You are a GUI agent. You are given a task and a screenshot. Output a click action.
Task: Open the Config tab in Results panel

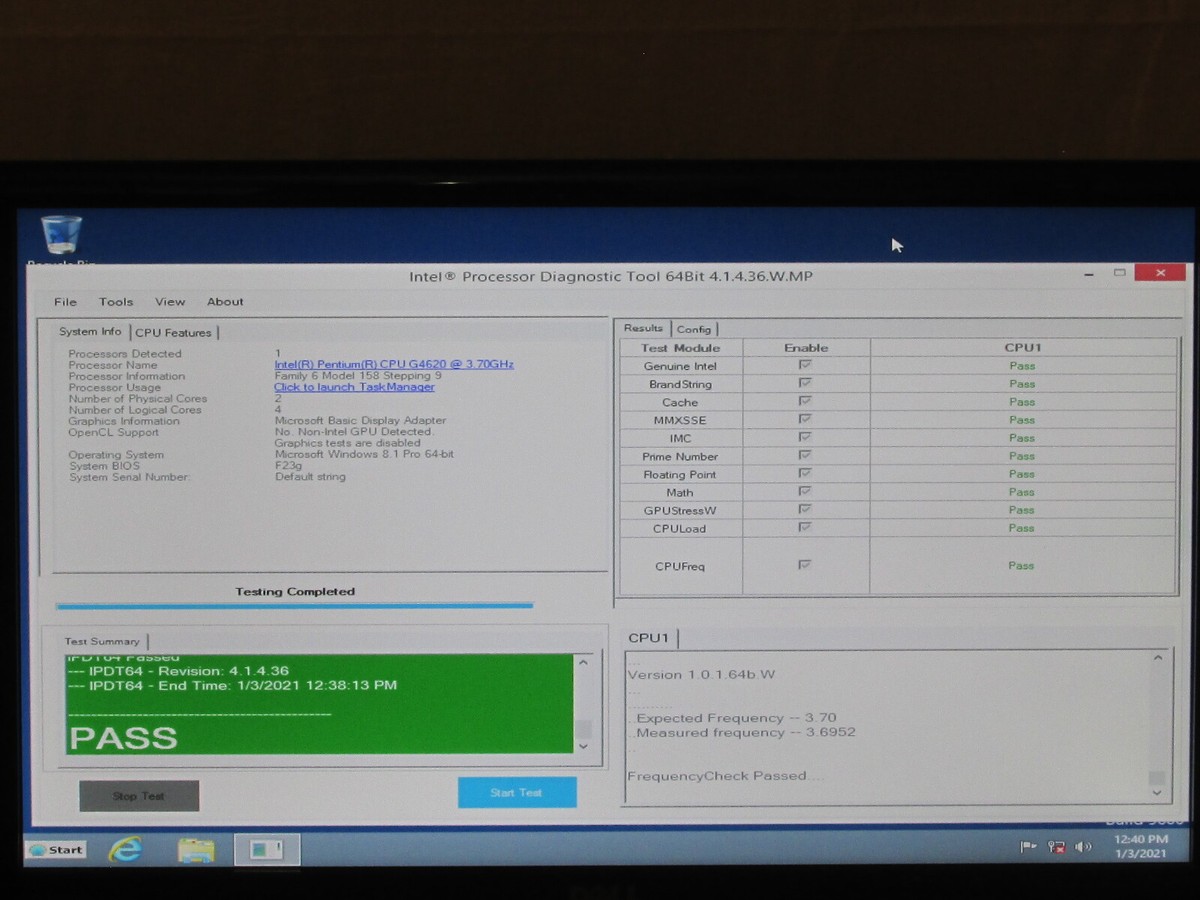[695, 328]
